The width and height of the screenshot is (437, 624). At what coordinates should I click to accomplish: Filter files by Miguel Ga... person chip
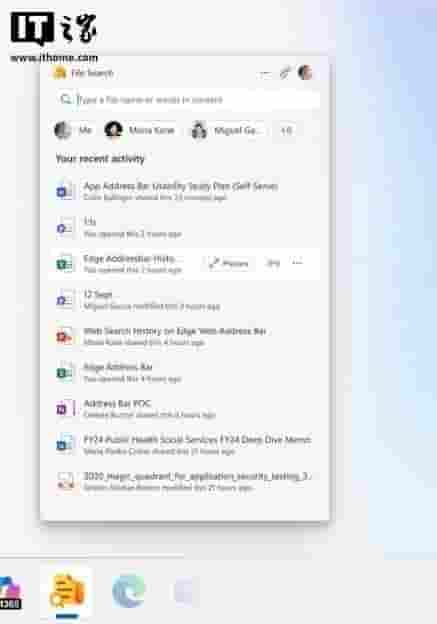tap(228, 130)
